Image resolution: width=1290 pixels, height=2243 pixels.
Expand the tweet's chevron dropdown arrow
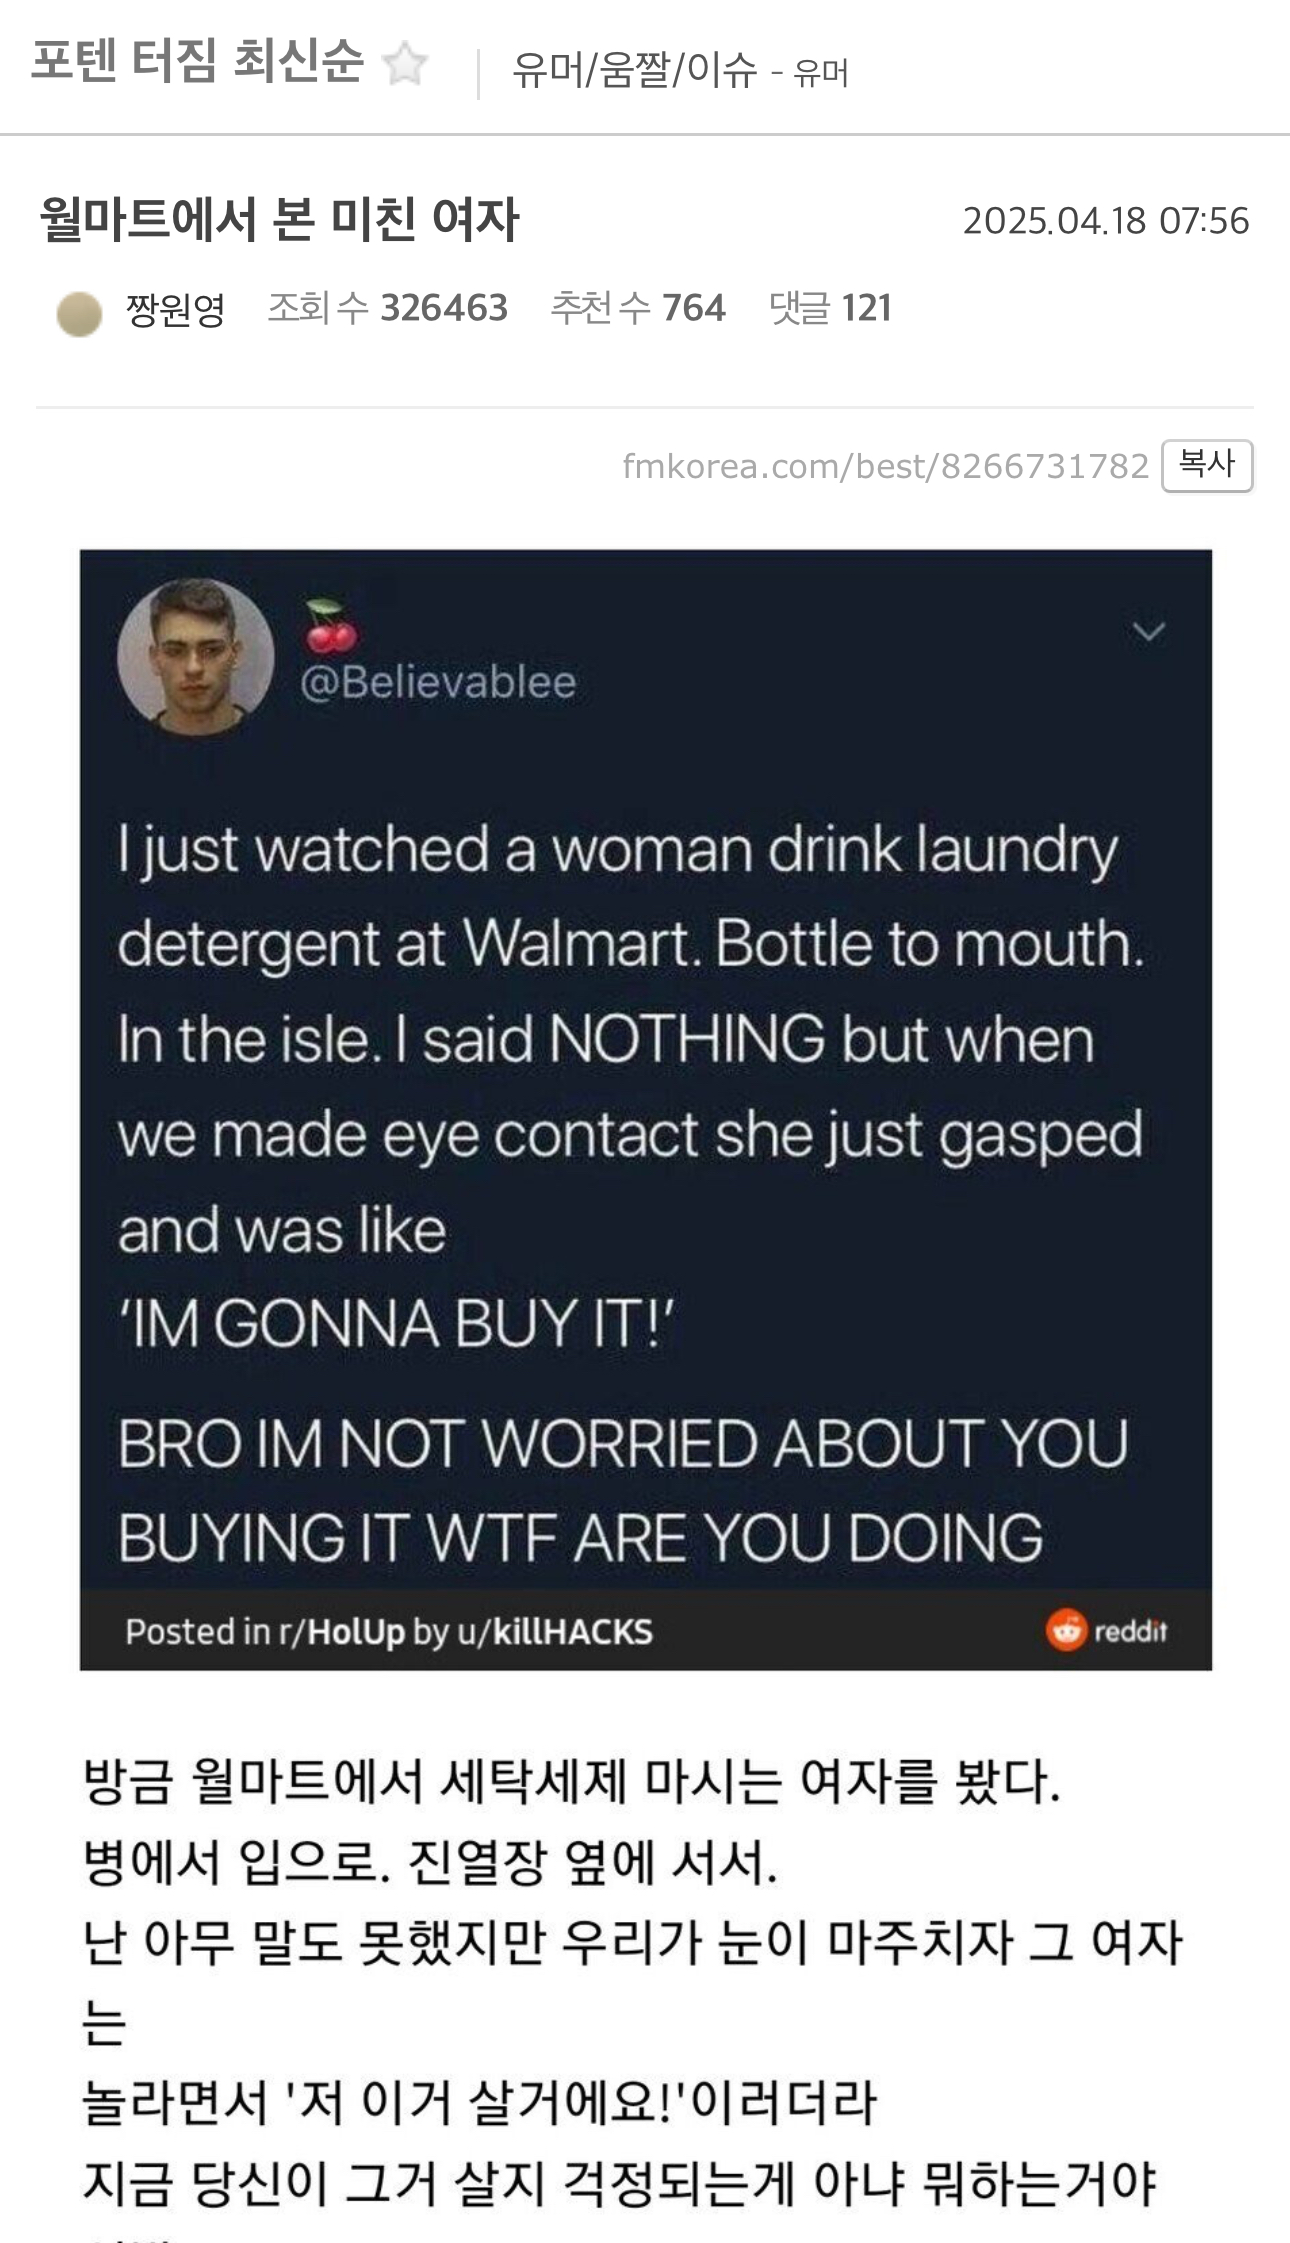click(1149, 631)
